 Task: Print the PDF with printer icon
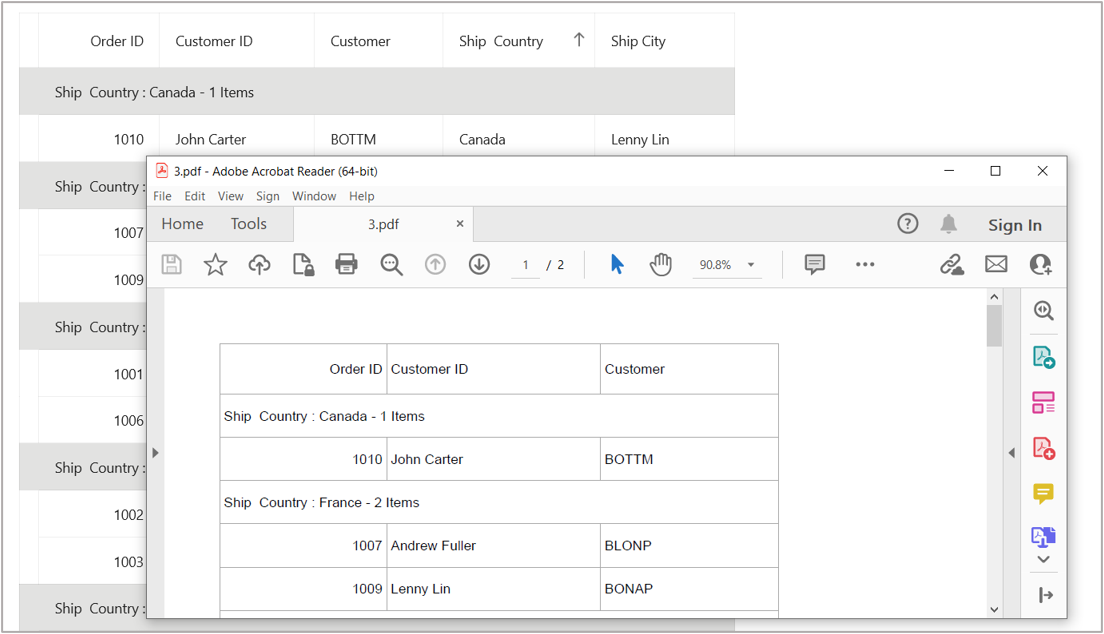tap(346, 265)
